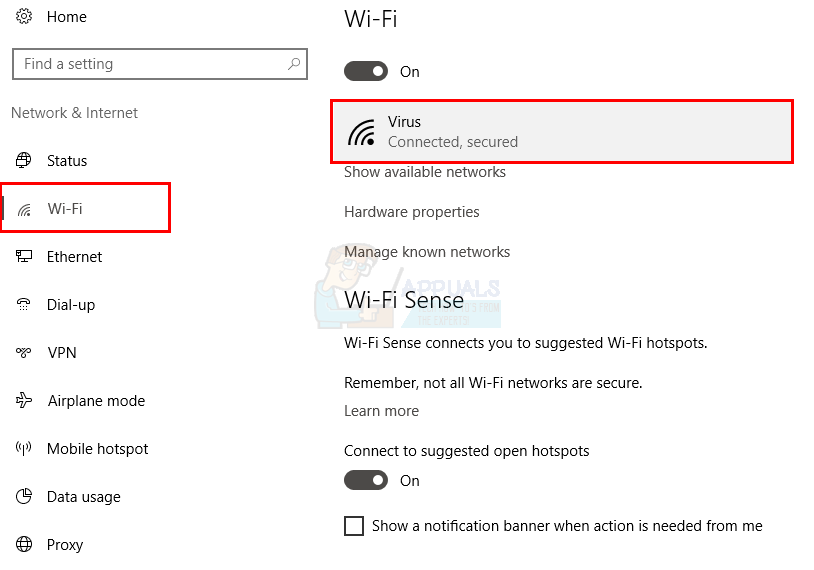This screenshot has height=570, width=814.
Task: Check the notification banner checkbox
Action: tap(354, 526)
